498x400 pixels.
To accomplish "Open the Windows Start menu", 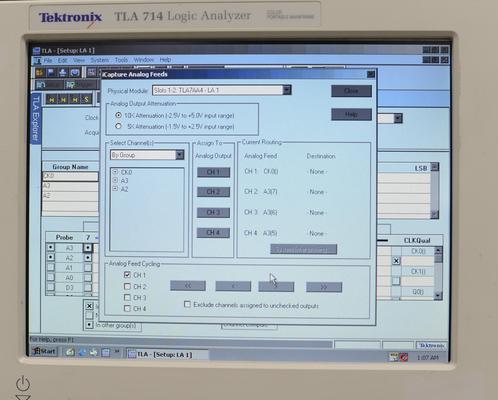I will point(45,351).
